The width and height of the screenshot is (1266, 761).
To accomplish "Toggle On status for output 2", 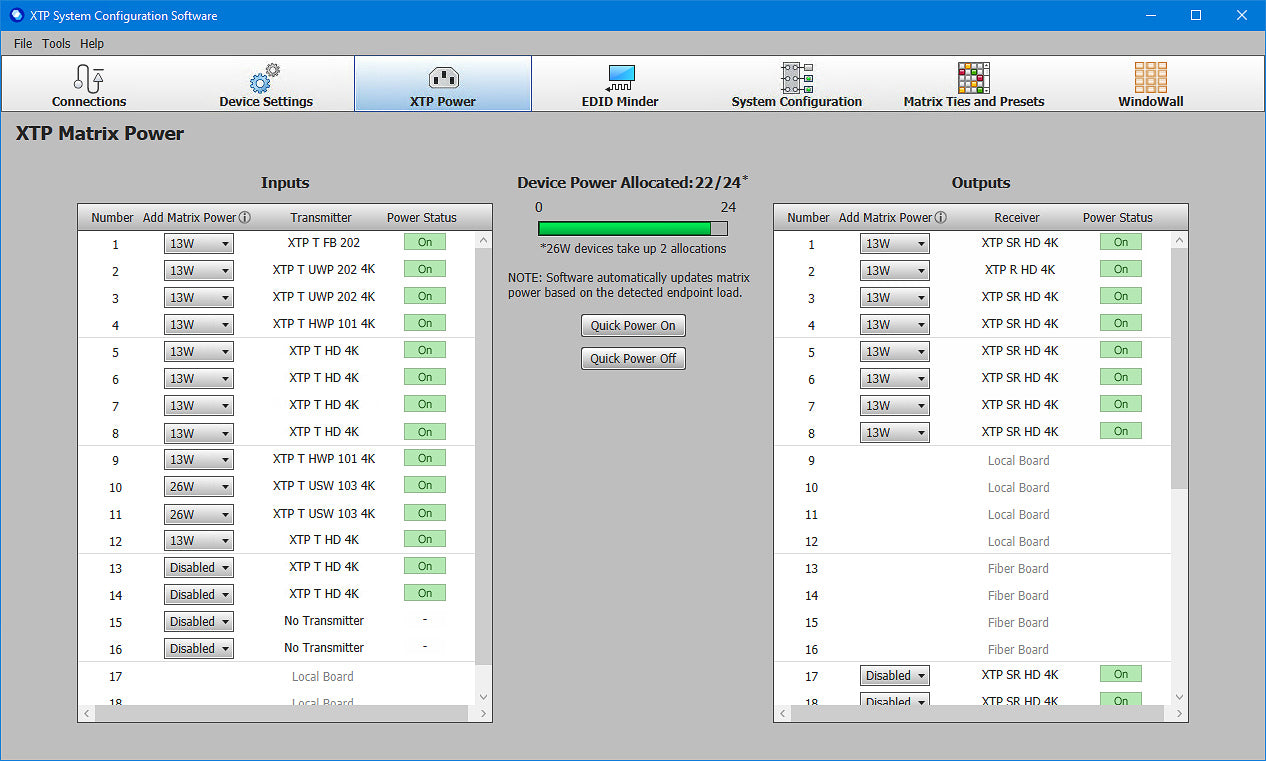I will pyautogui.click(x=1121, y=269).
